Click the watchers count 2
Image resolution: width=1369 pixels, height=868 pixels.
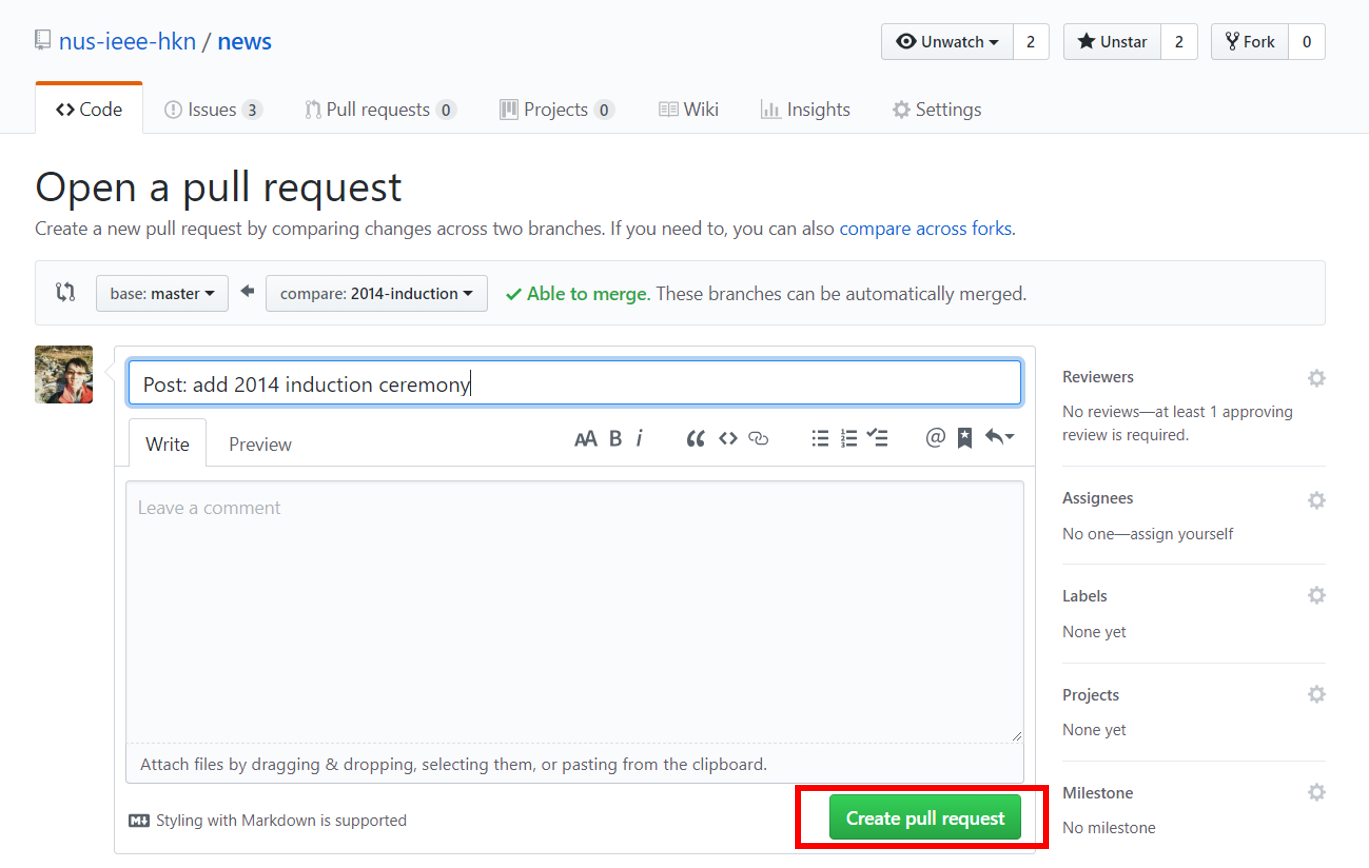click(x=1031, y=42)
